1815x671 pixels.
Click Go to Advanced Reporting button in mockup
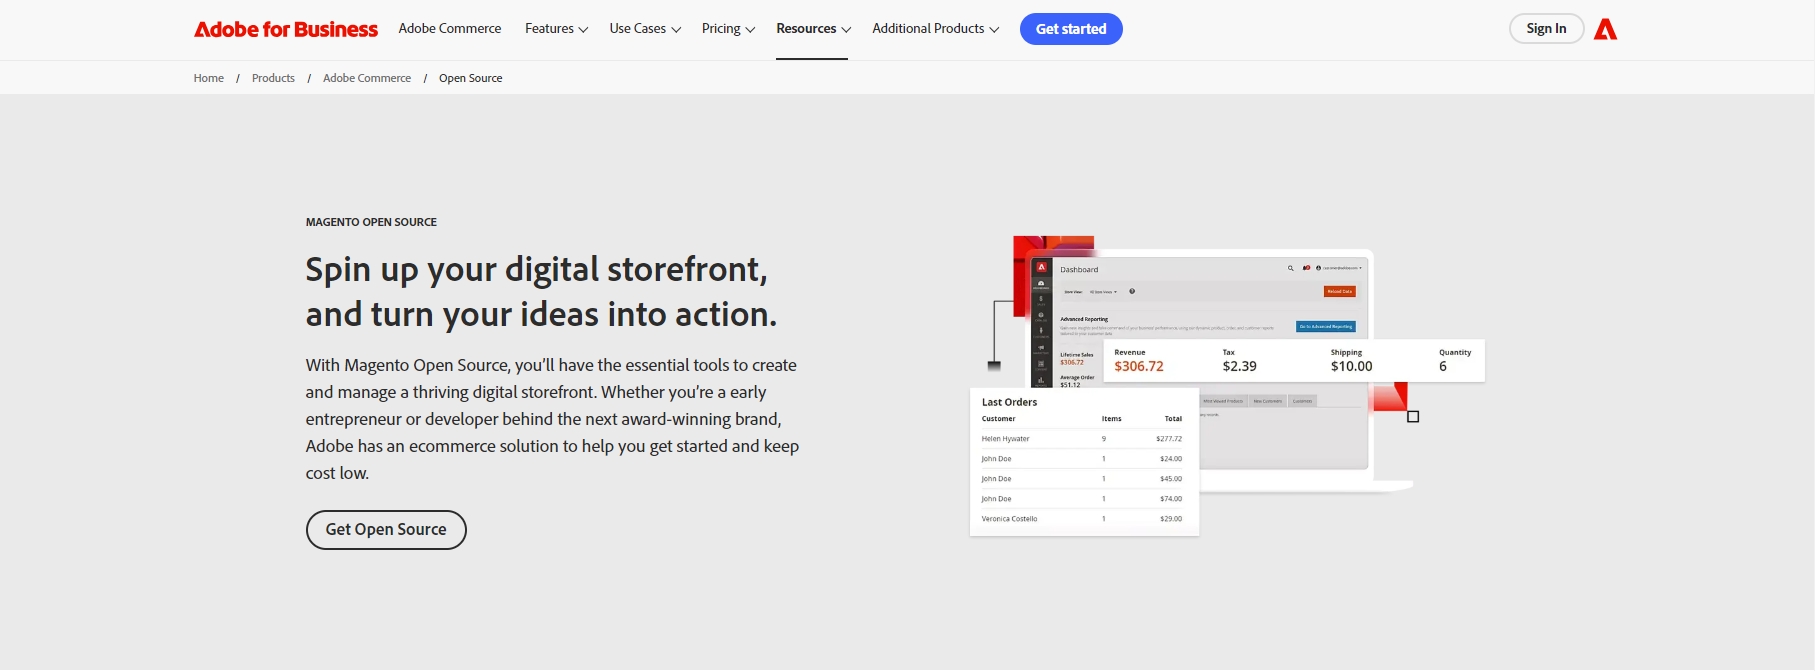point(1326,326)
